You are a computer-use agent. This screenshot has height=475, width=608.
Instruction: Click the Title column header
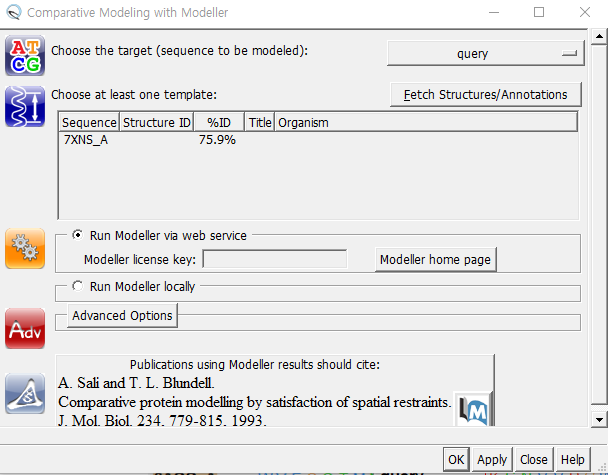tap(260, 123)
